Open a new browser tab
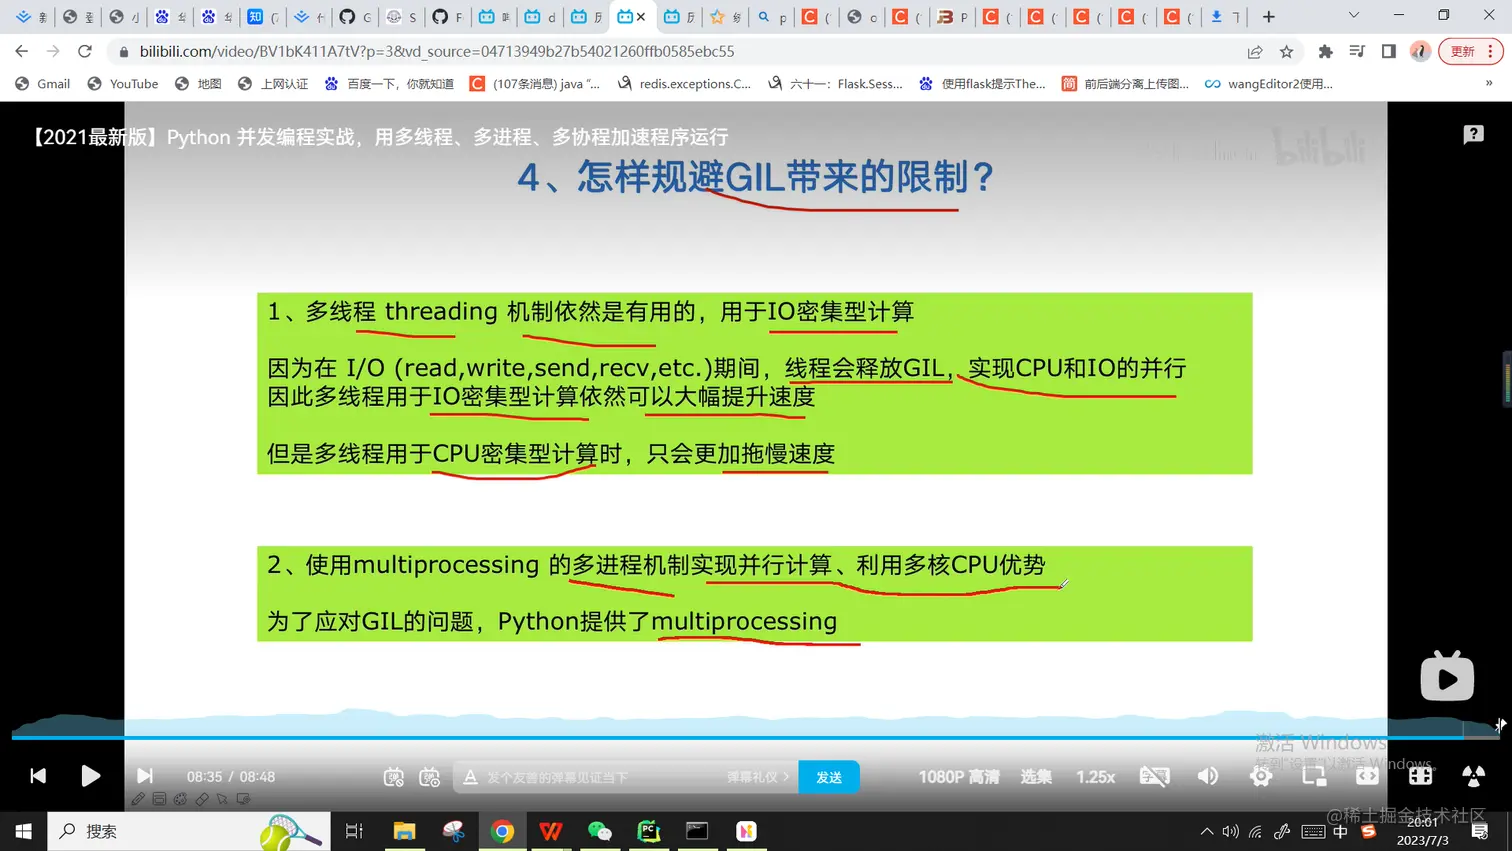This screenshot has width=1512, height=851. point(1268,16)
